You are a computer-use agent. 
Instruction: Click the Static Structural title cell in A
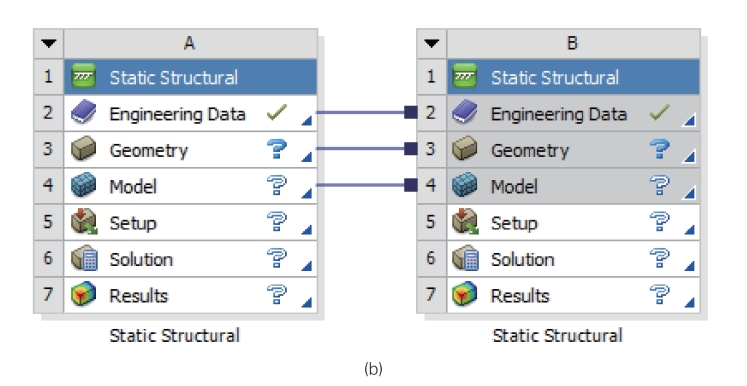point(190,77)
